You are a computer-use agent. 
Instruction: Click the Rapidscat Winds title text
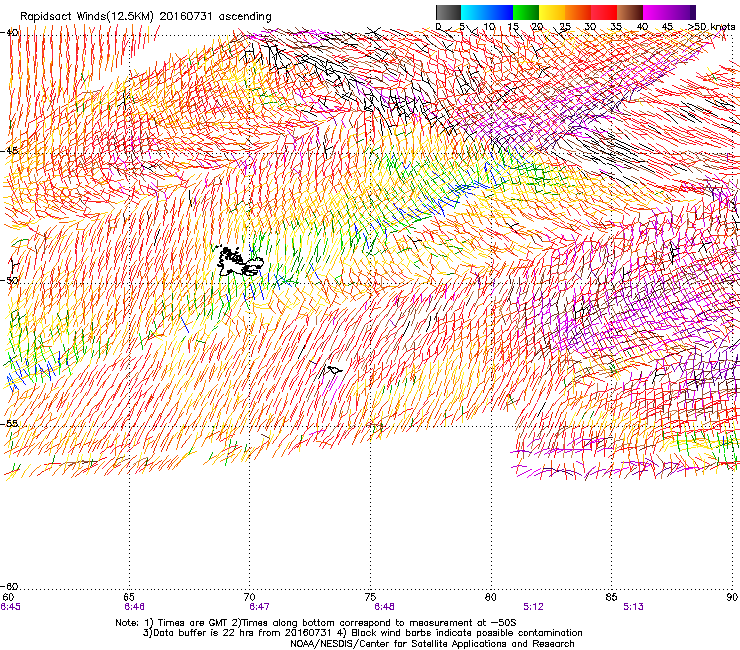(x=146, y=17)
